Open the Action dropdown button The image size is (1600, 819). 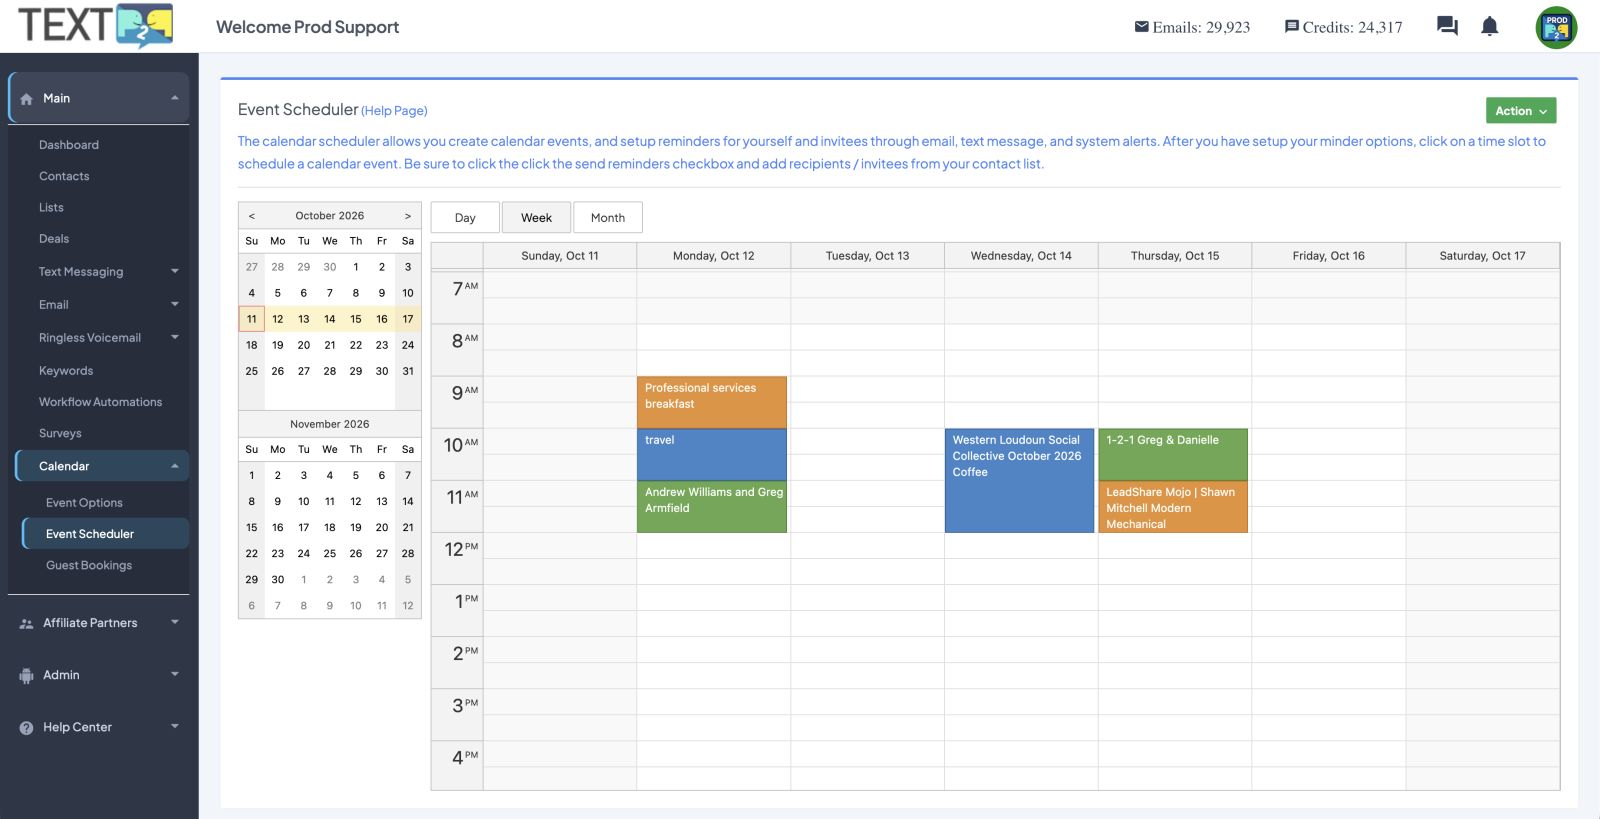(x=1521, y=111)
